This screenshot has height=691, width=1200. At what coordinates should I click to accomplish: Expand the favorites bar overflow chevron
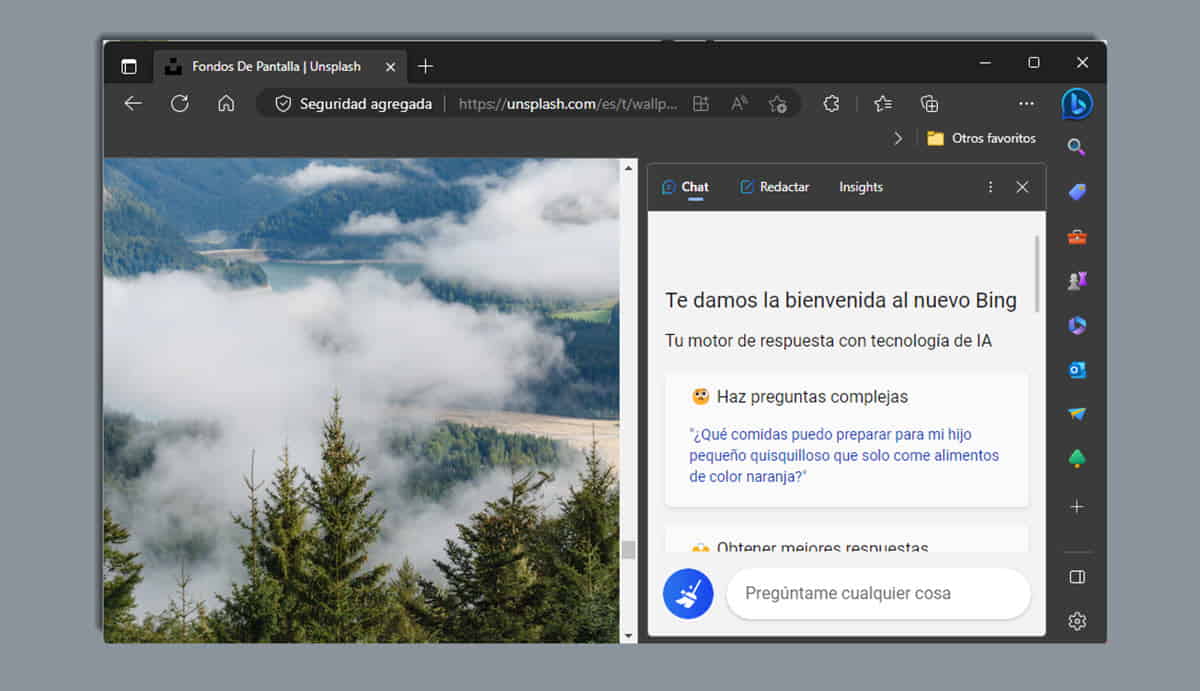(x=898, y=139)
